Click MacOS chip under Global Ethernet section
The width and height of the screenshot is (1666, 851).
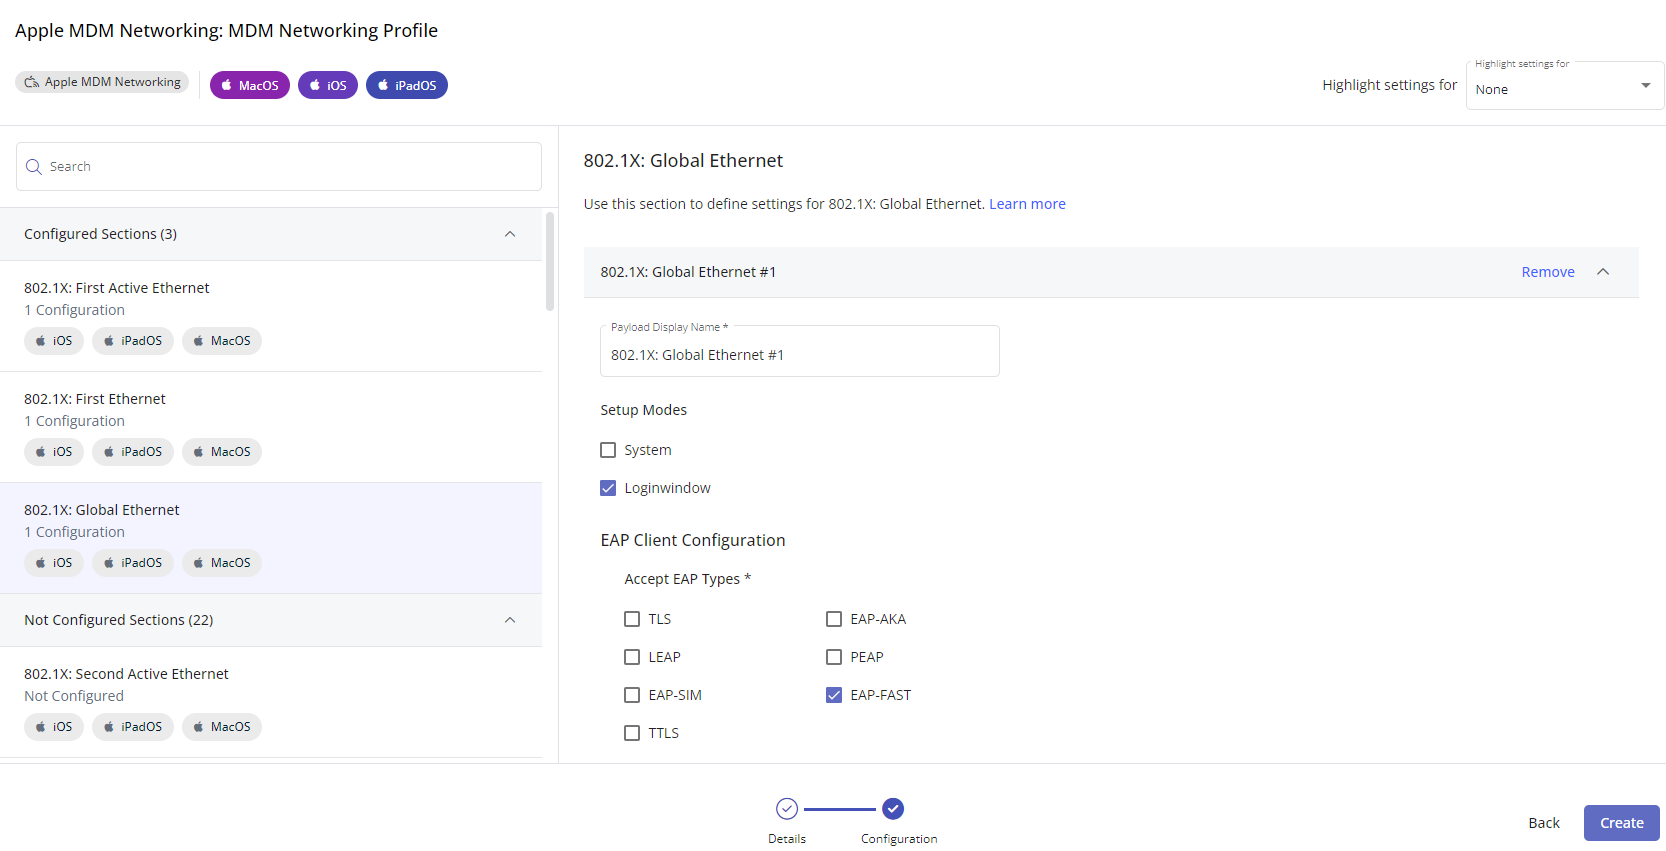222,563
